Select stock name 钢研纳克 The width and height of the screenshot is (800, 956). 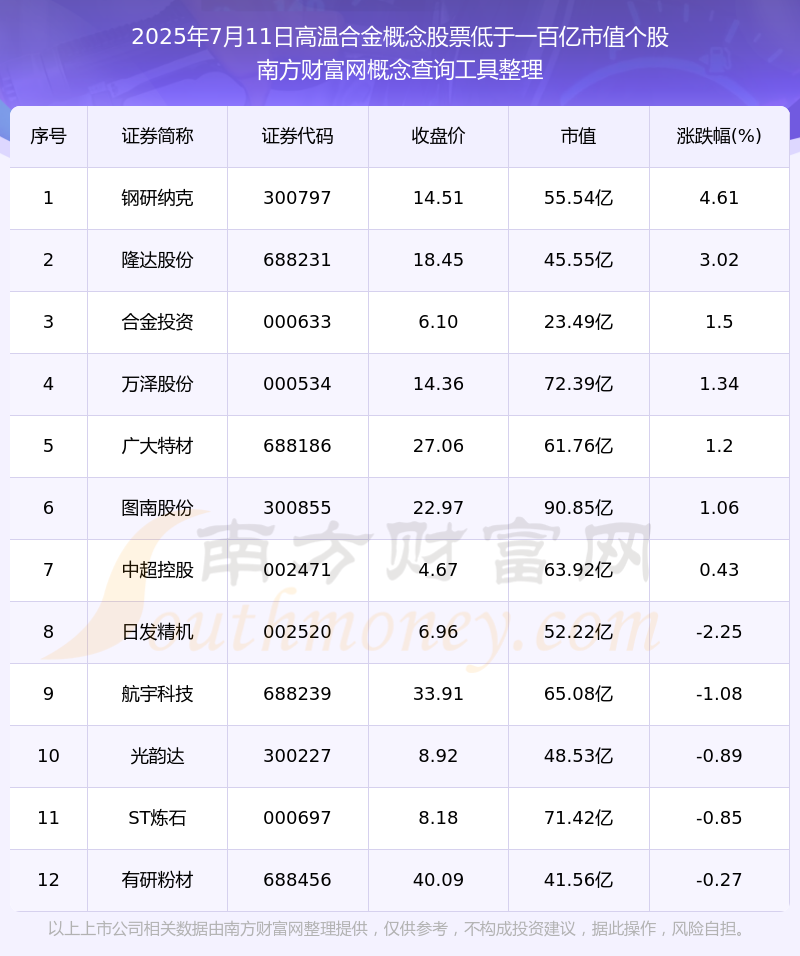click(x=157, y=198)
